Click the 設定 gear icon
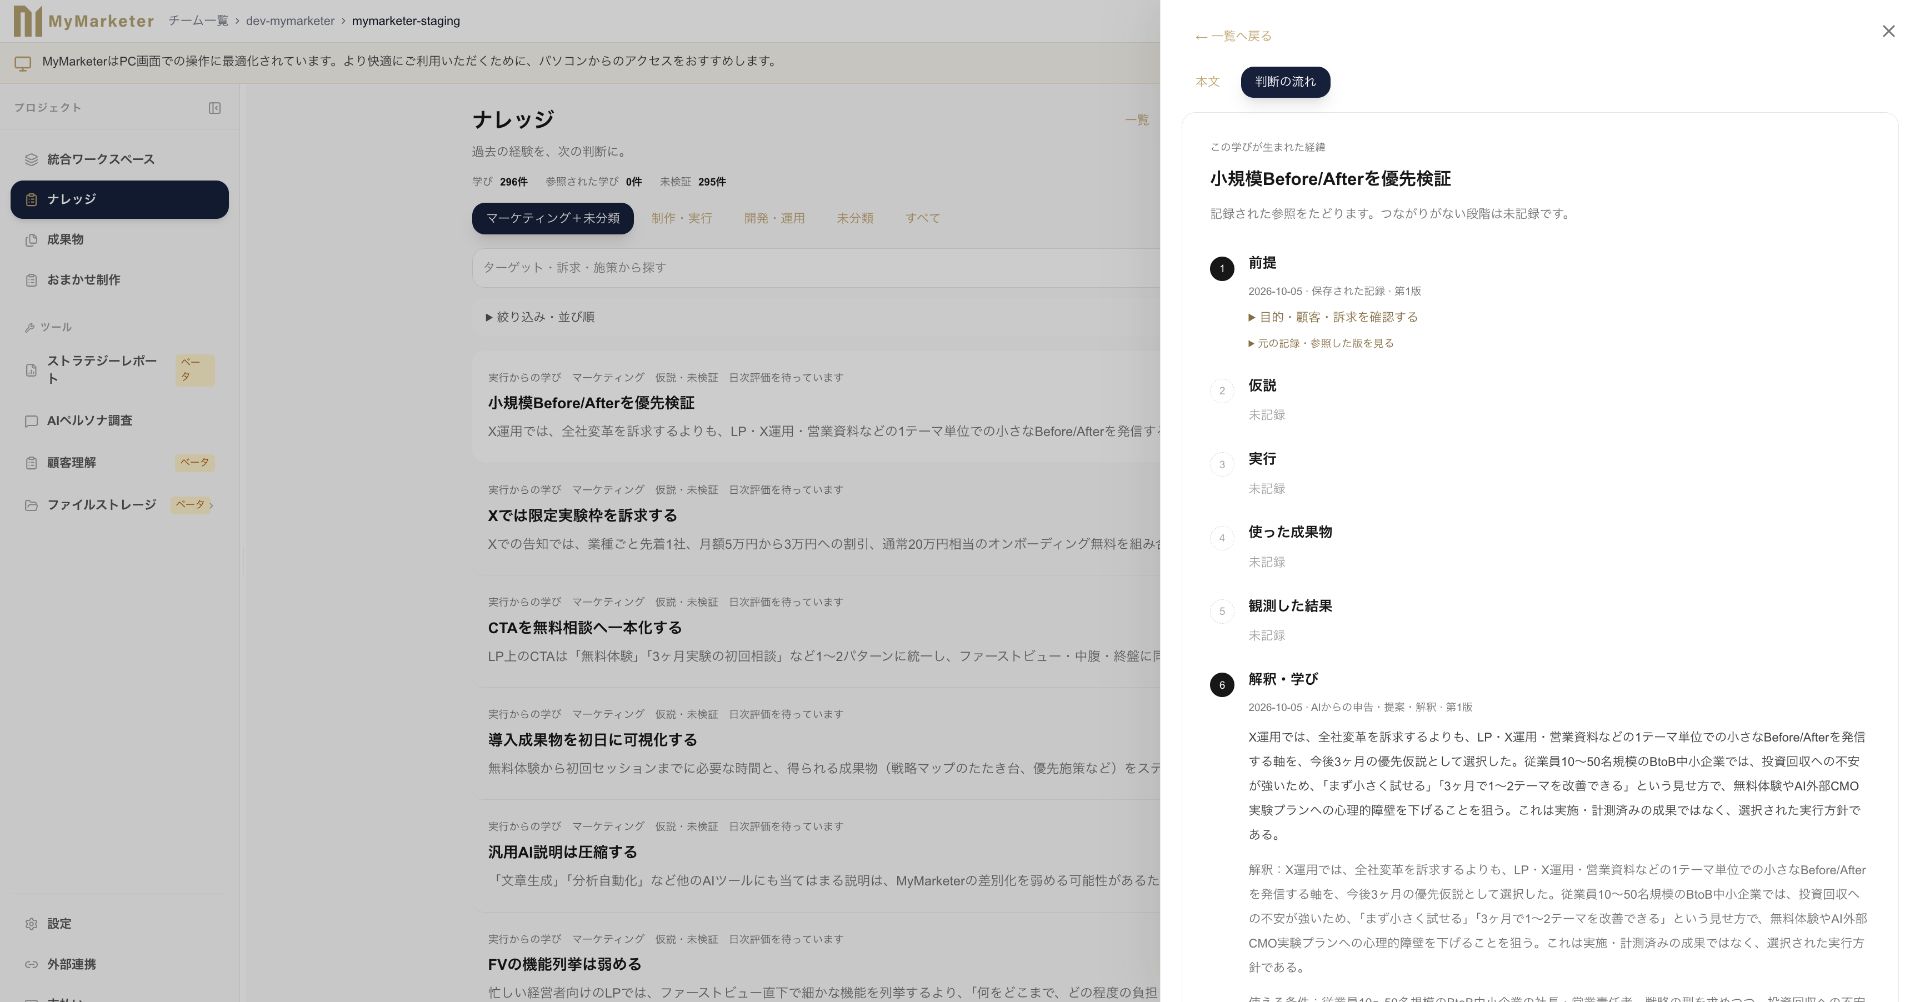This screenshot has width=1920, height=1002. click(x=31, y=924)
